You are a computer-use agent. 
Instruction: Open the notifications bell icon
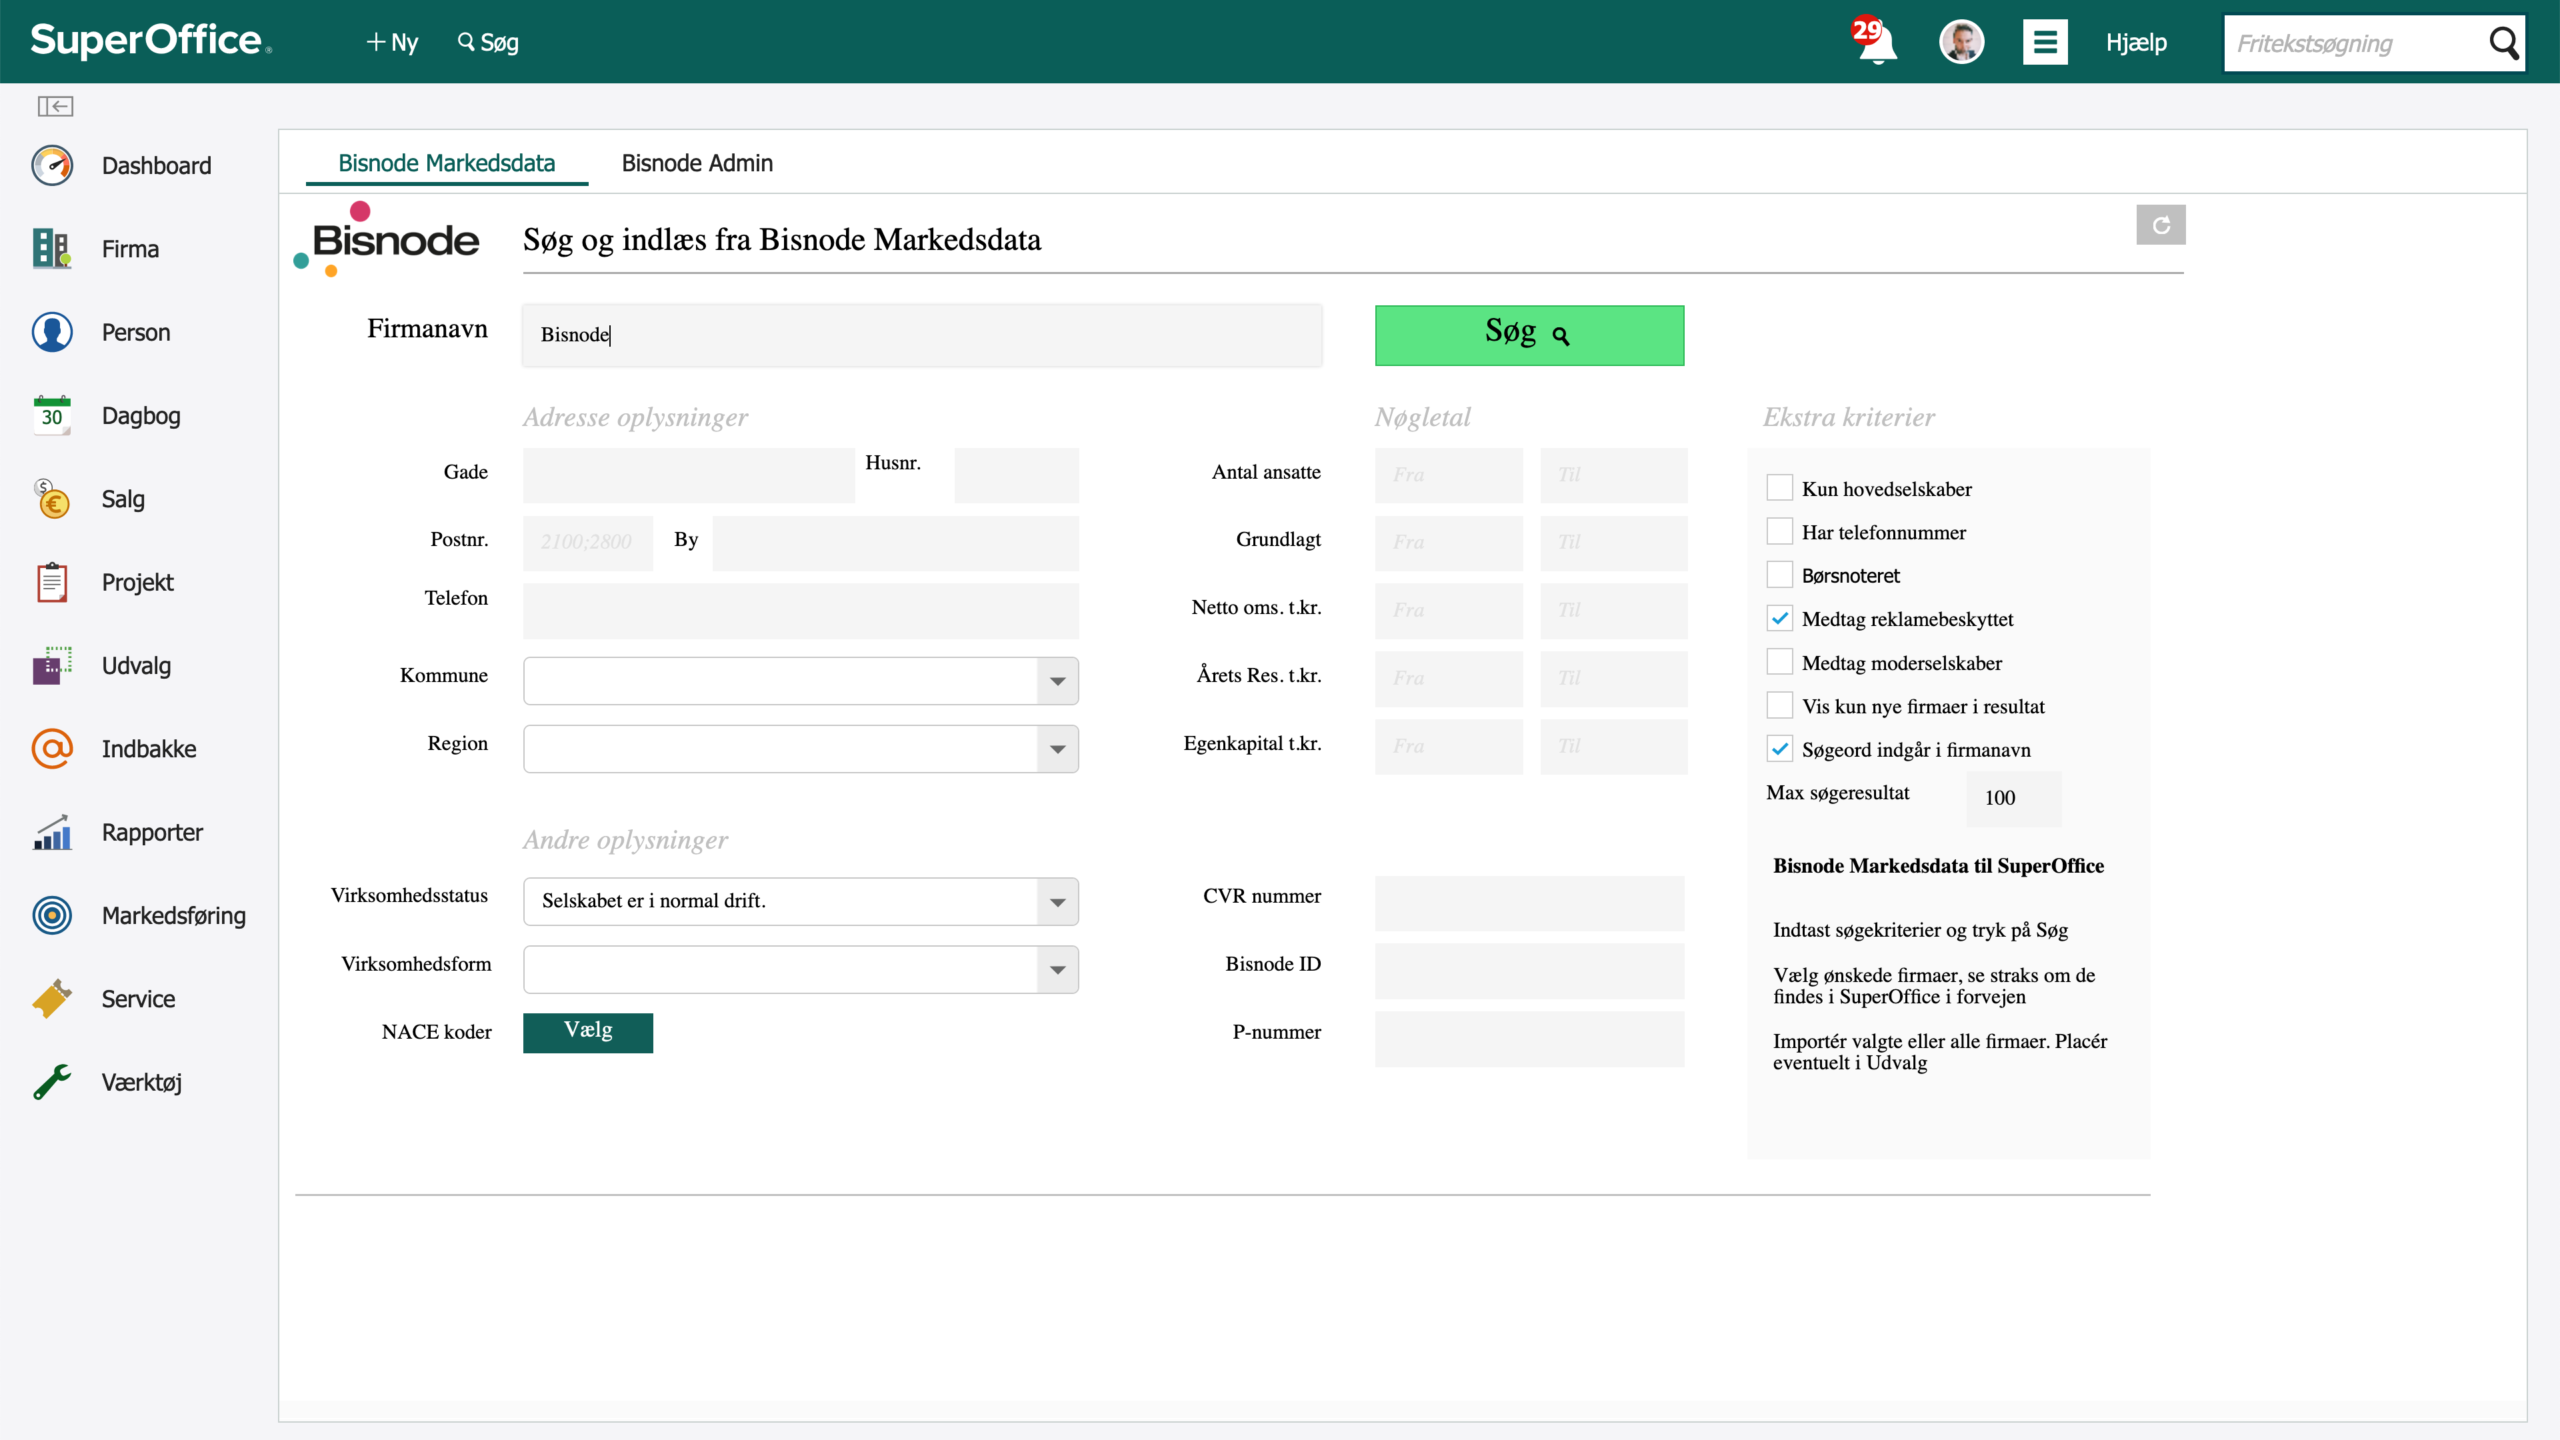click(1876, 42)
